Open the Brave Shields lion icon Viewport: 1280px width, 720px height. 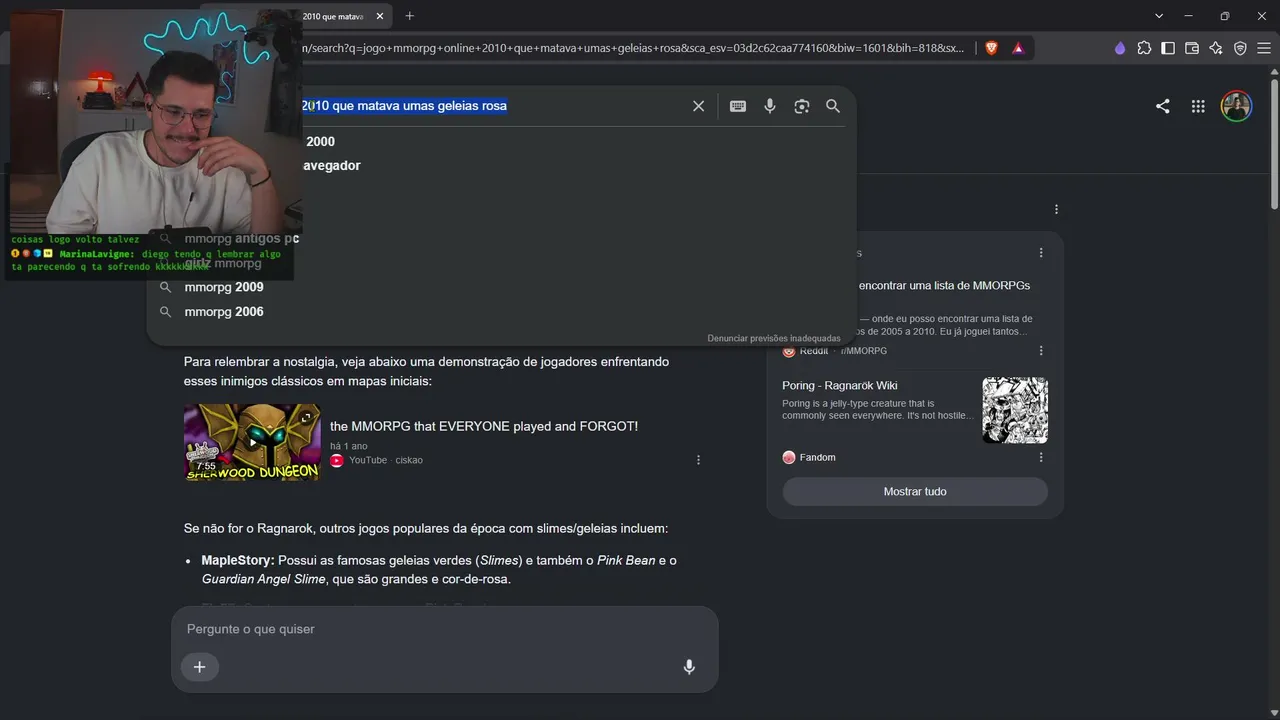tap(992, 47)
